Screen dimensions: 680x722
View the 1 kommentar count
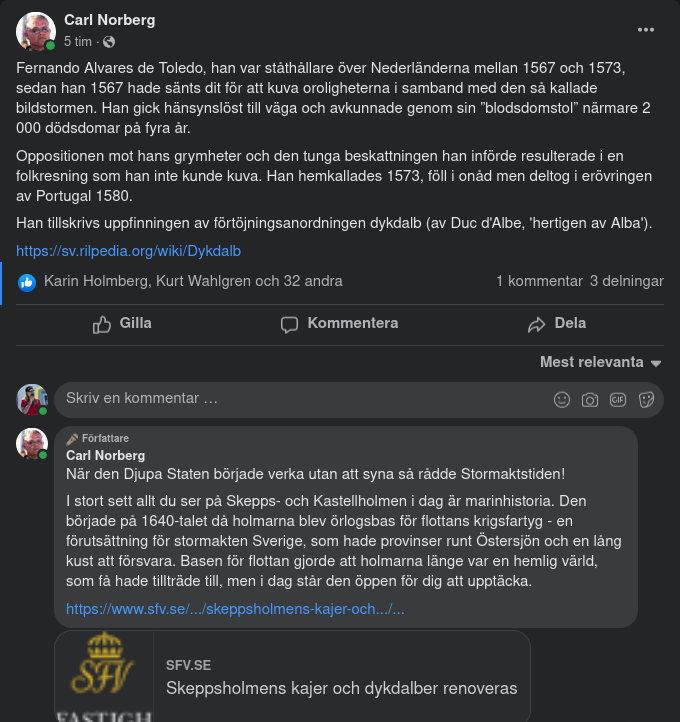pos(538,282)
